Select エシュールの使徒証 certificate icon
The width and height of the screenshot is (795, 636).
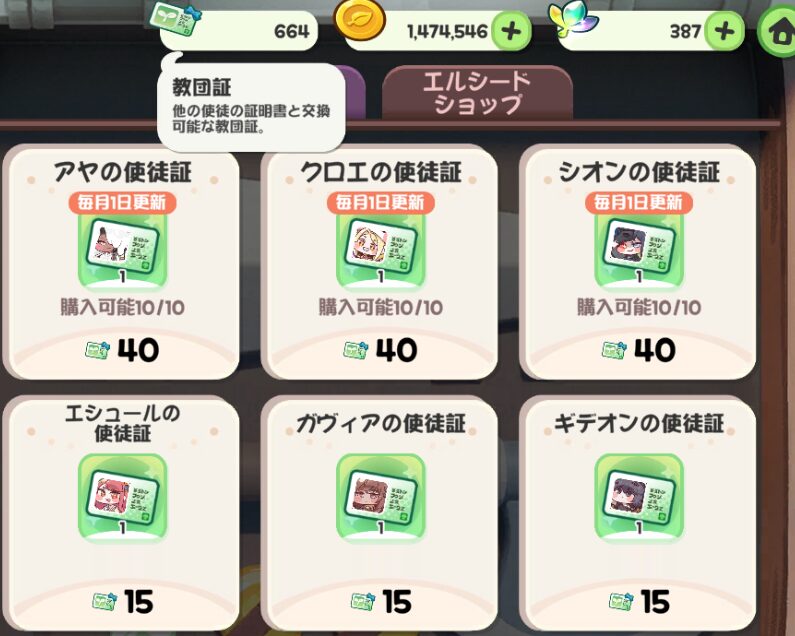coord(123,498)
